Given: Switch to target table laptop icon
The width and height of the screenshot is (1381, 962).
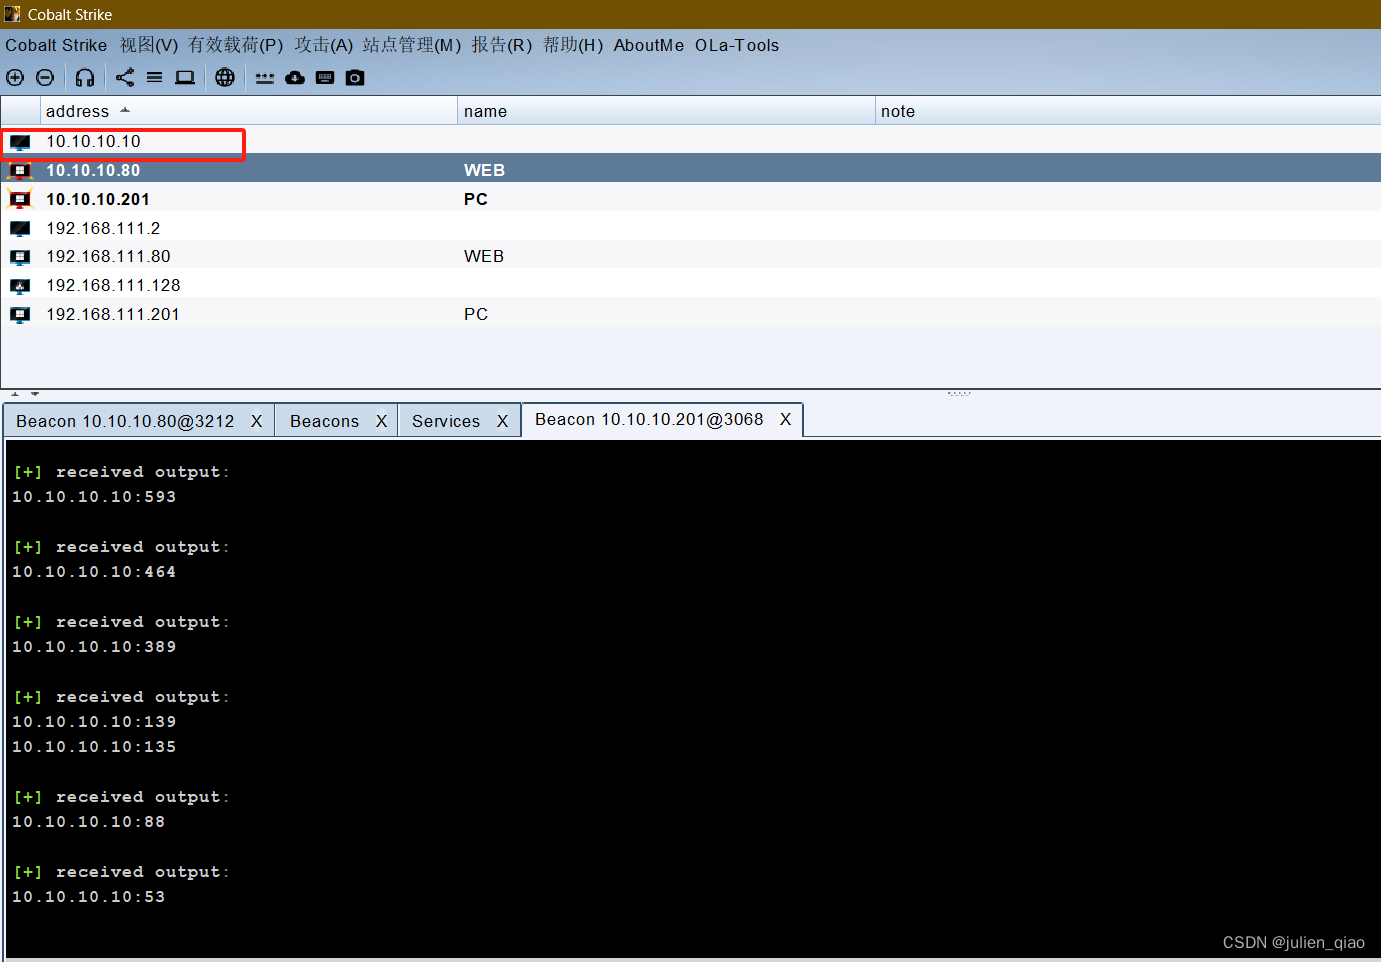Looking at the screenshot, I should [x=185, y=77].
